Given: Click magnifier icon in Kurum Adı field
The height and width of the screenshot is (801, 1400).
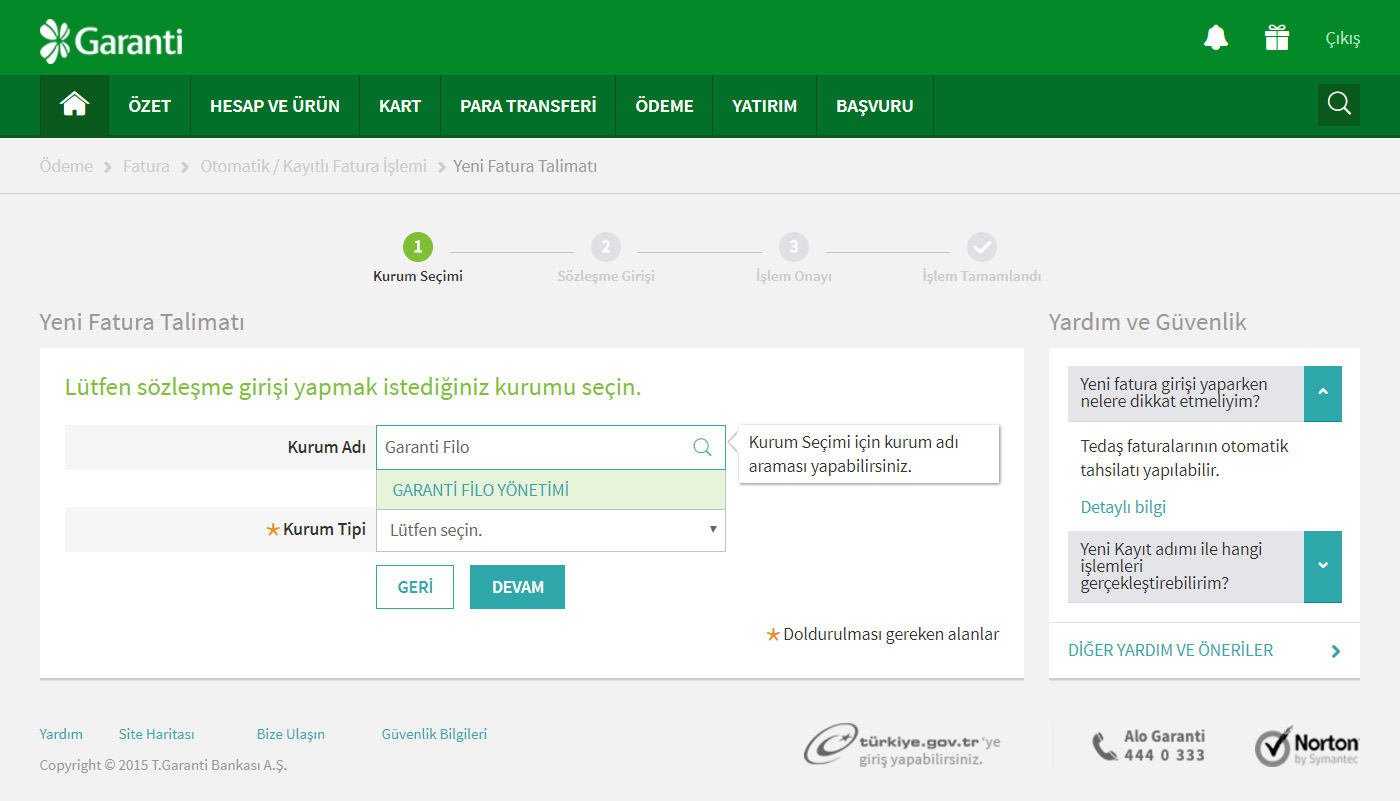Looking at the screenshot, I should [703, 447].
